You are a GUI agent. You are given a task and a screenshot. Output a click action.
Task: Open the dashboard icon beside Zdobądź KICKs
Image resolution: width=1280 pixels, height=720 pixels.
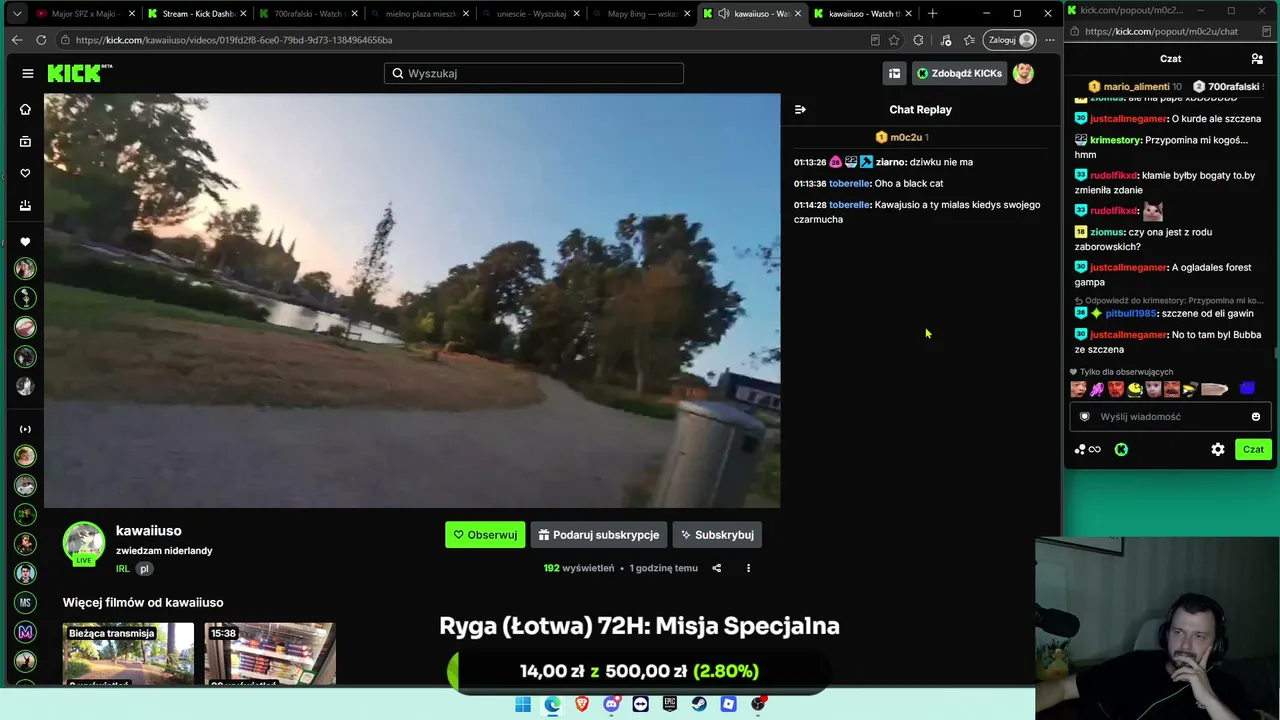click(x=894, y=73)
